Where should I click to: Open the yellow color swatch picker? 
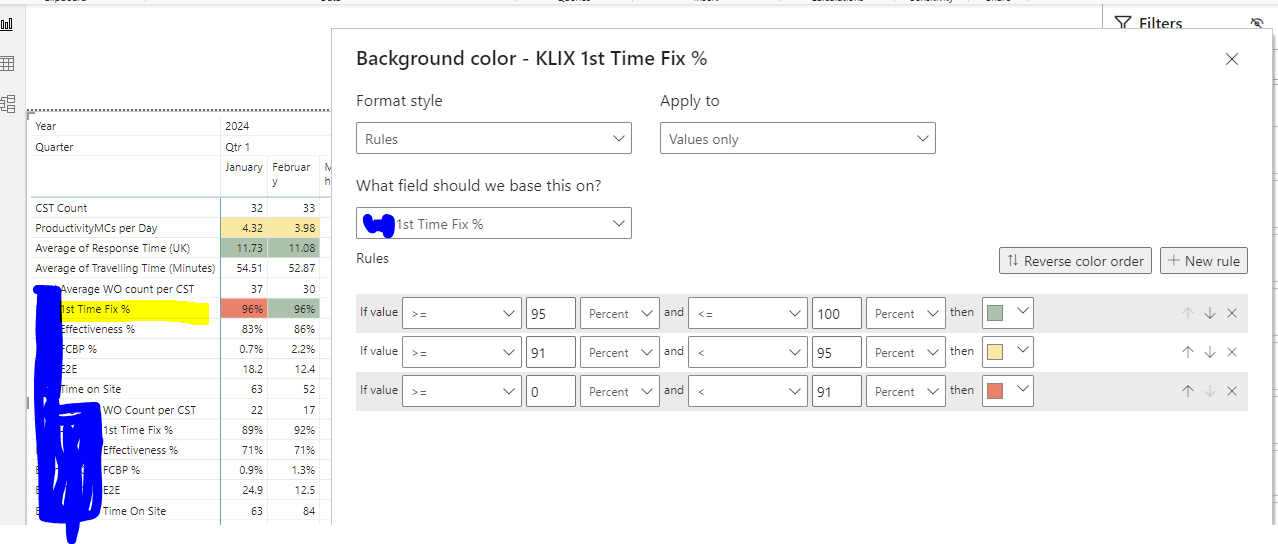(1008, 352)
